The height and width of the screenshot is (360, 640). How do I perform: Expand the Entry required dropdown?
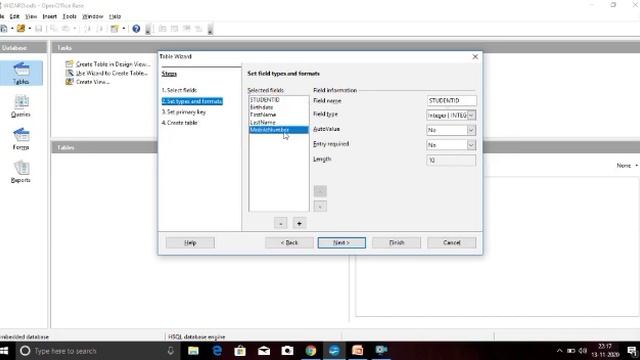point(471,145)
